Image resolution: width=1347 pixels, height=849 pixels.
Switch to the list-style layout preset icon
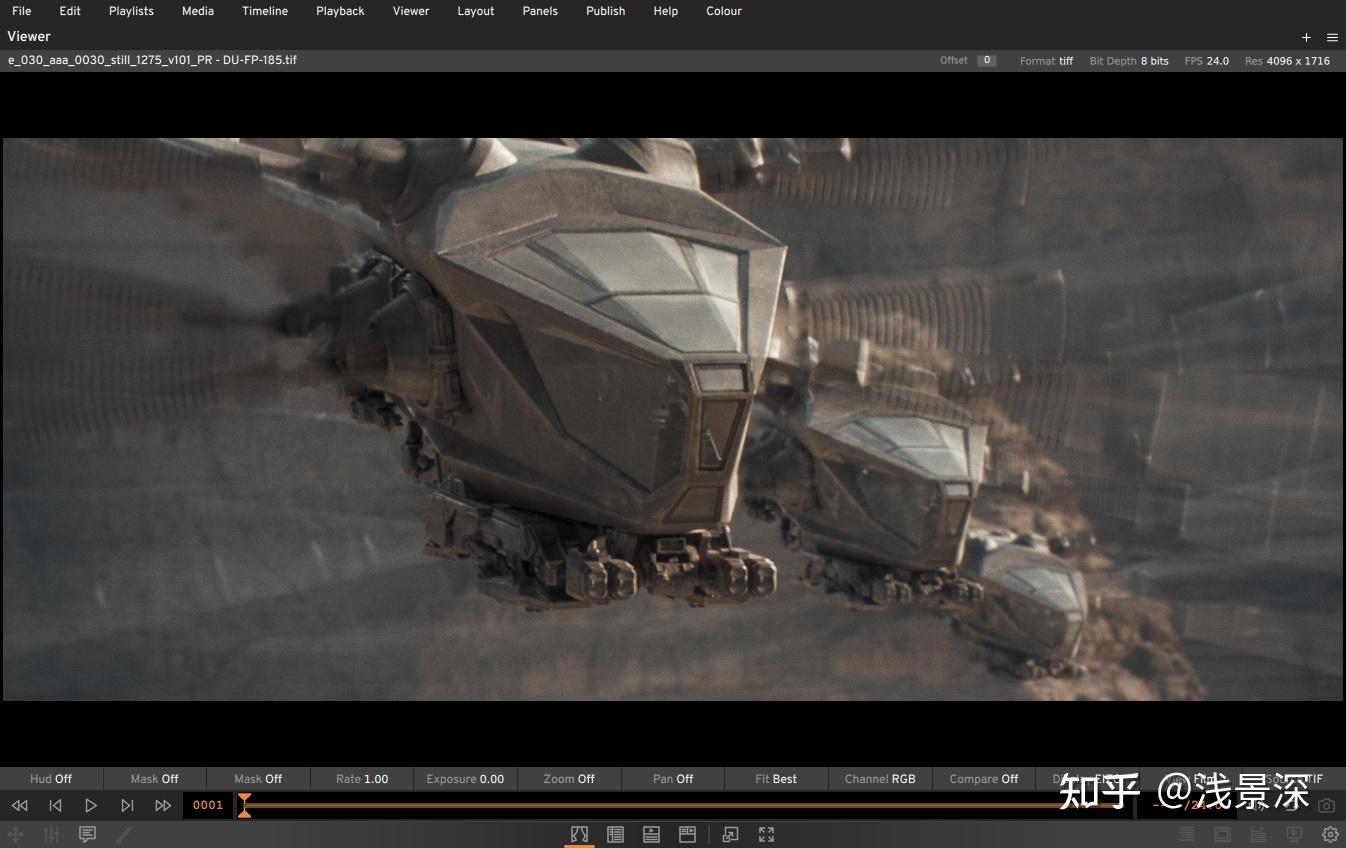pyautogui.click(x=615, y=834)
